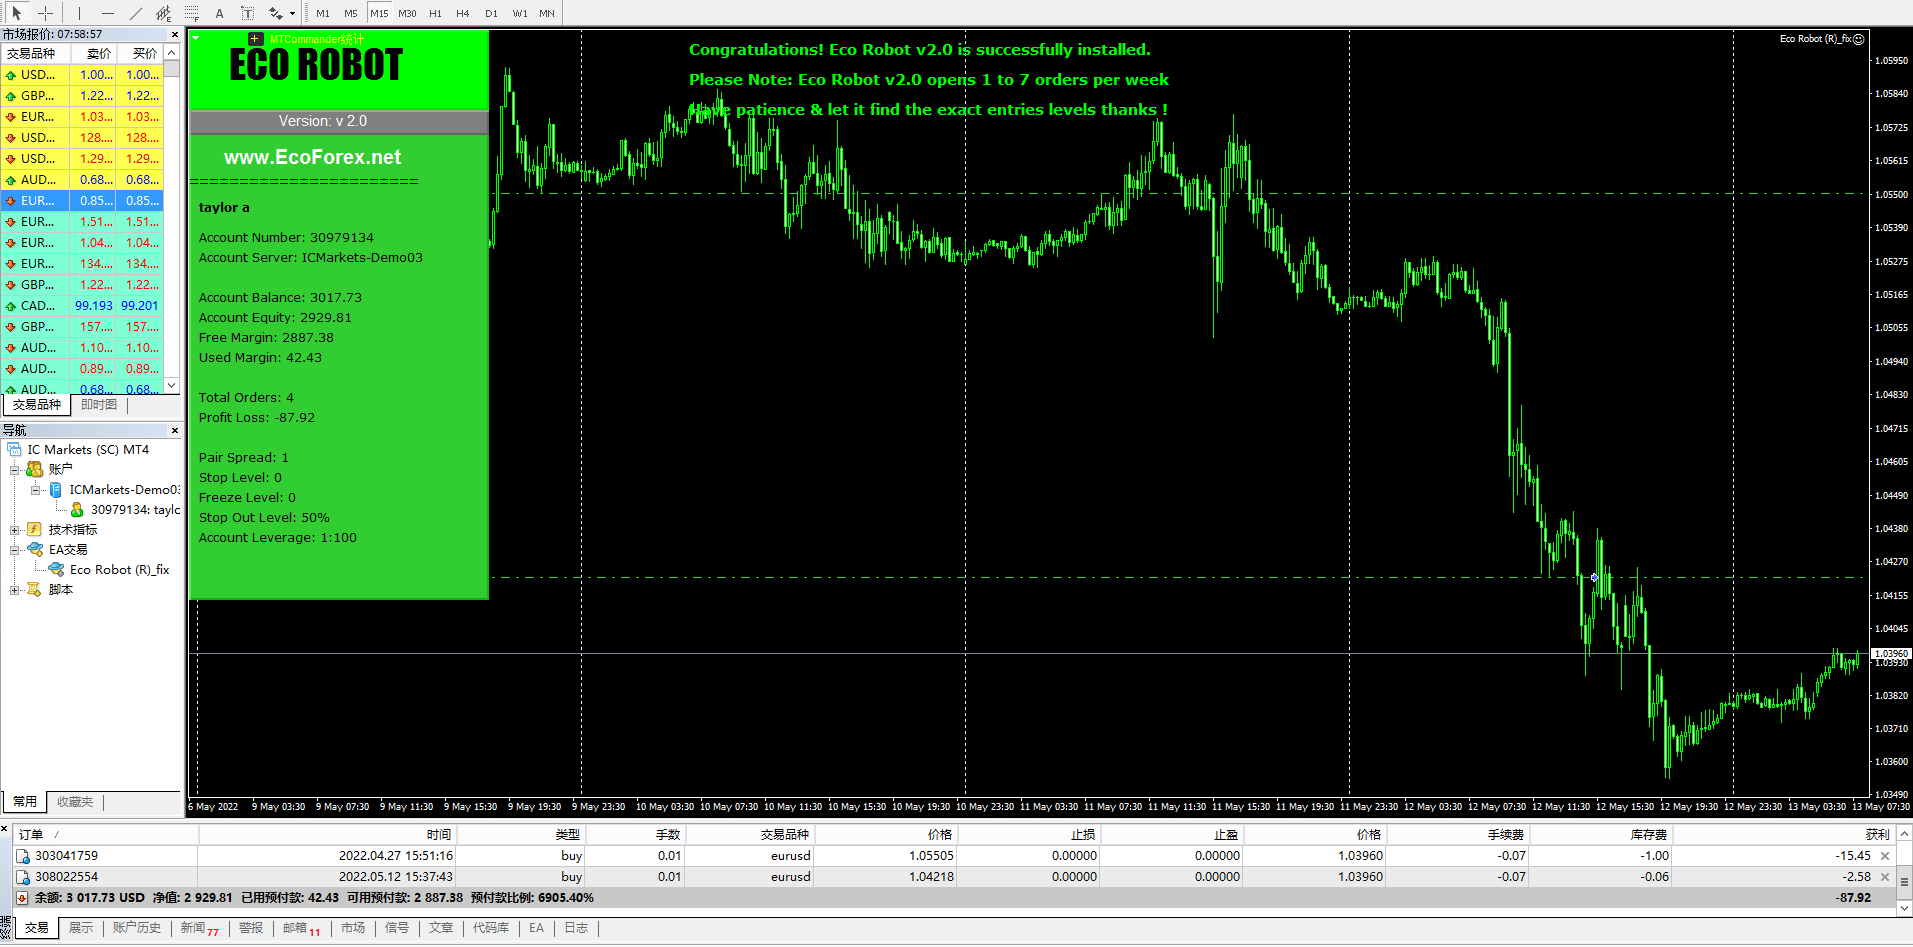Expand the scripts node
The image size is (1913, 947).
coord(15,590)
